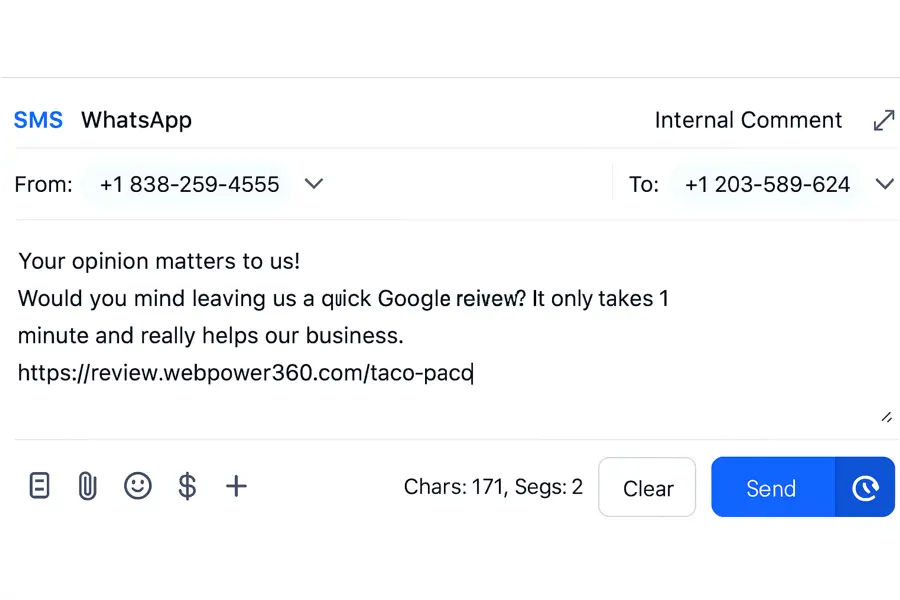Click the plus icon for more options
The height and width of the screenshot is (600, 900).
point(236,486)
